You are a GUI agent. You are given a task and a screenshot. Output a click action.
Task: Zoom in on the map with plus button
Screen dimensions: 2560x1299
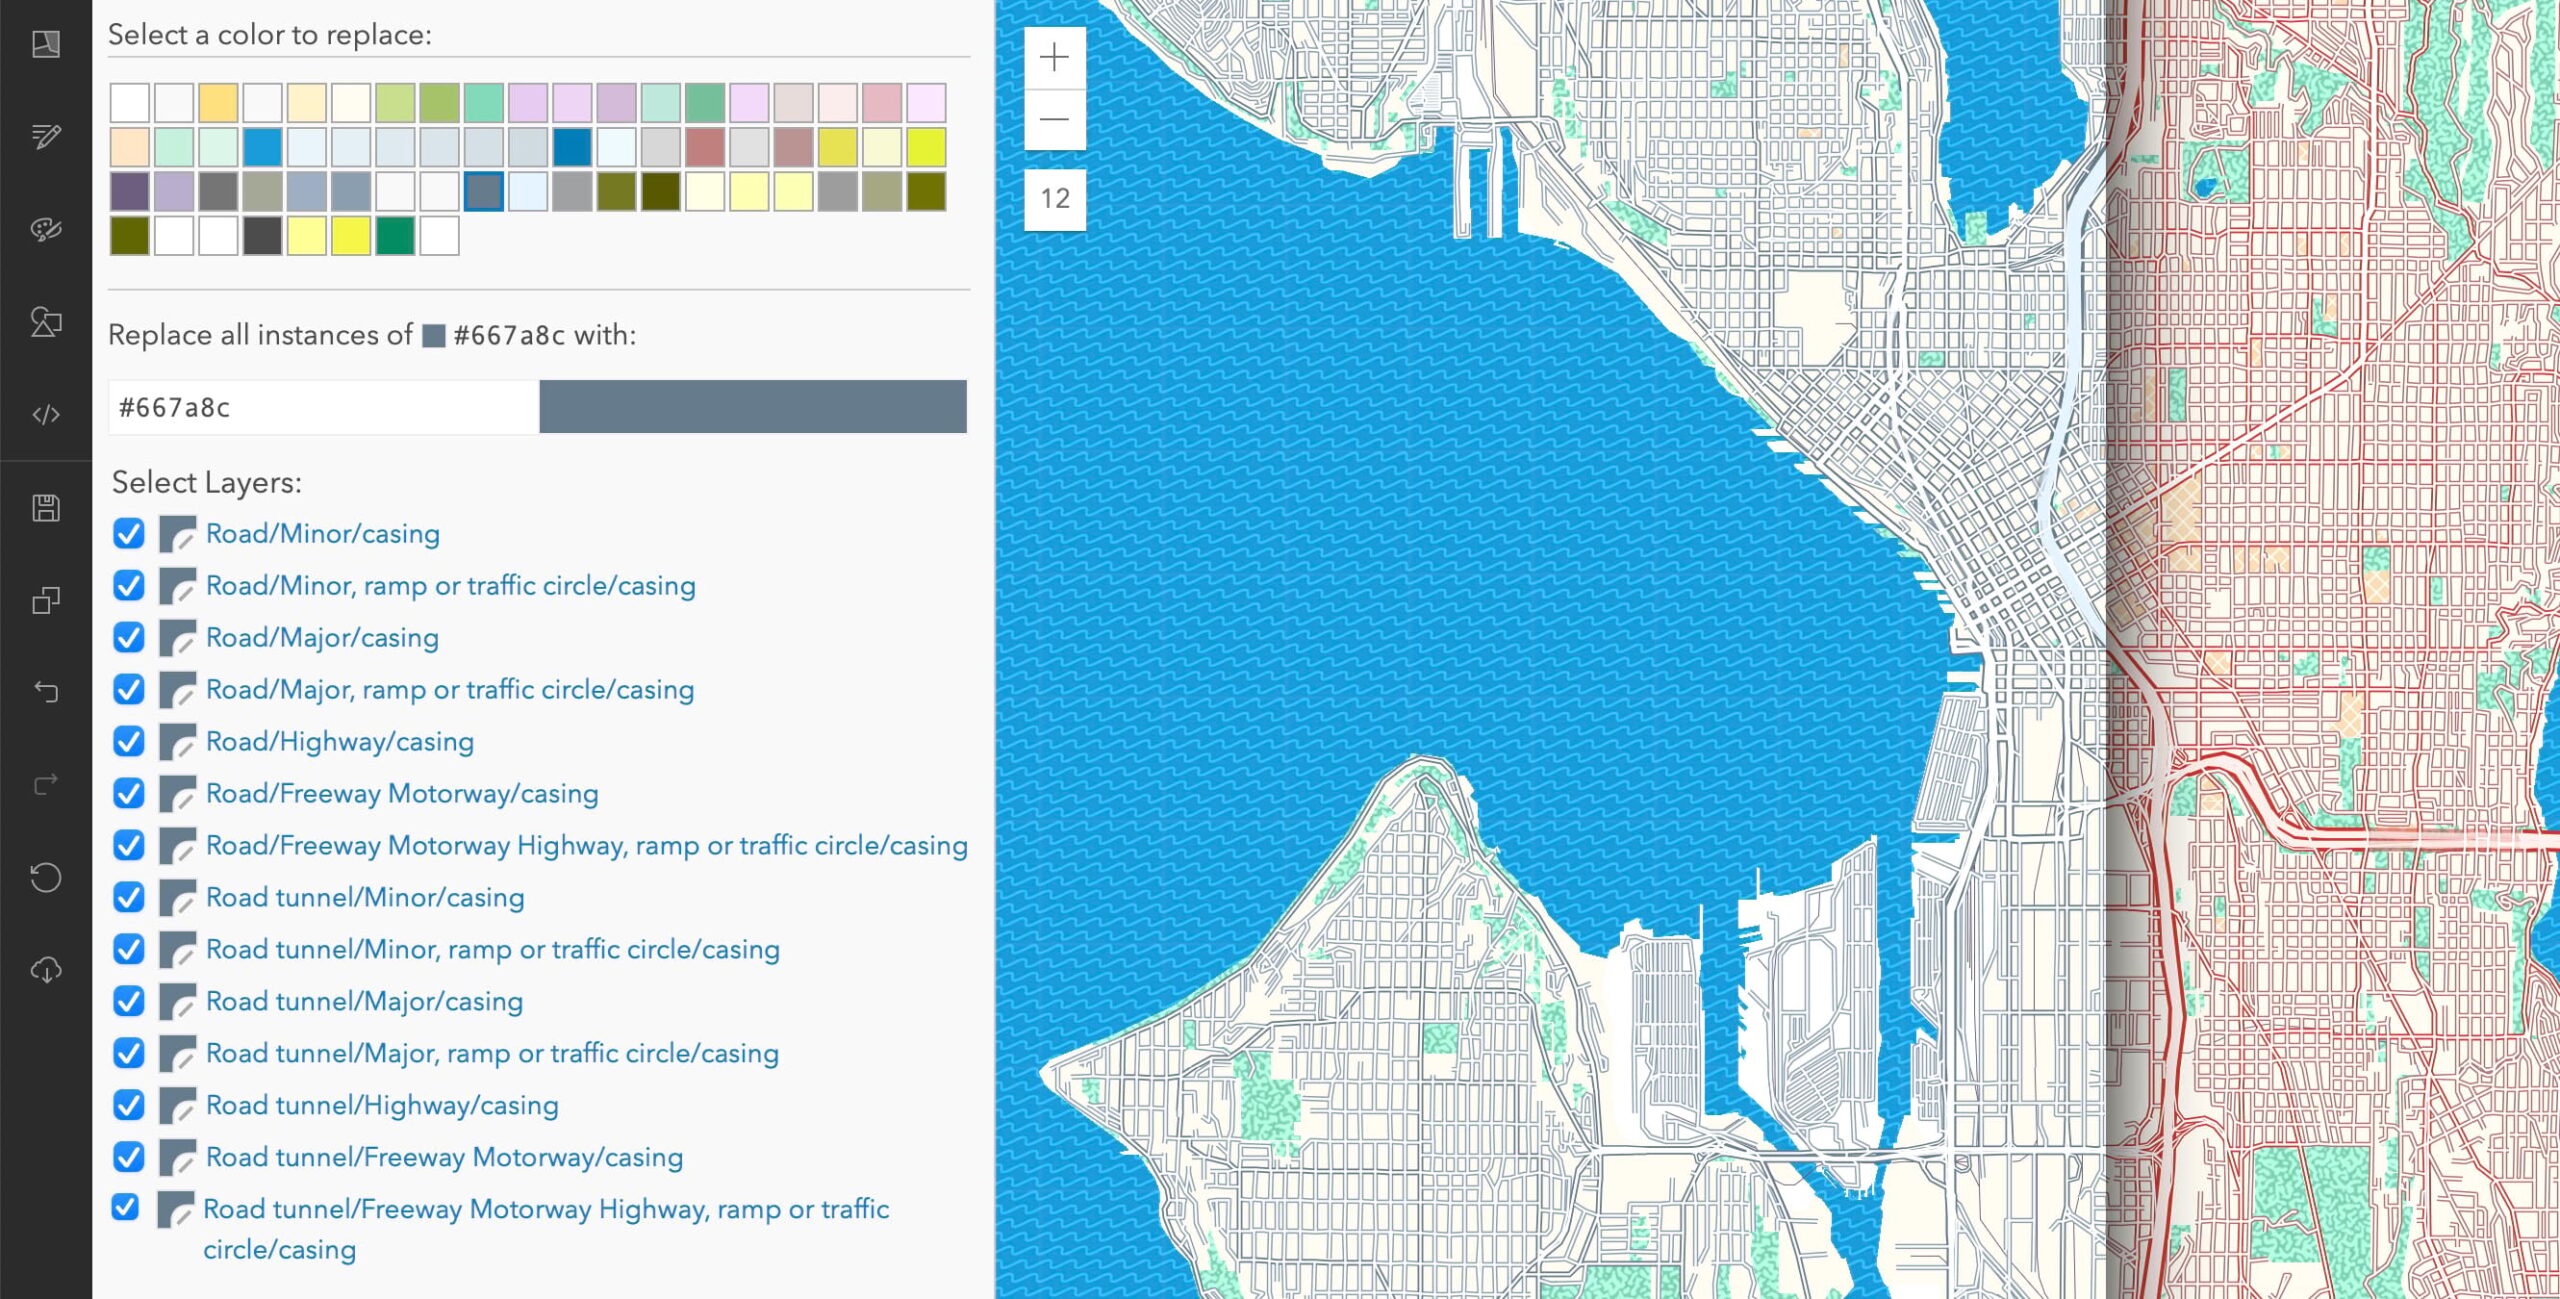(1054, 58)
